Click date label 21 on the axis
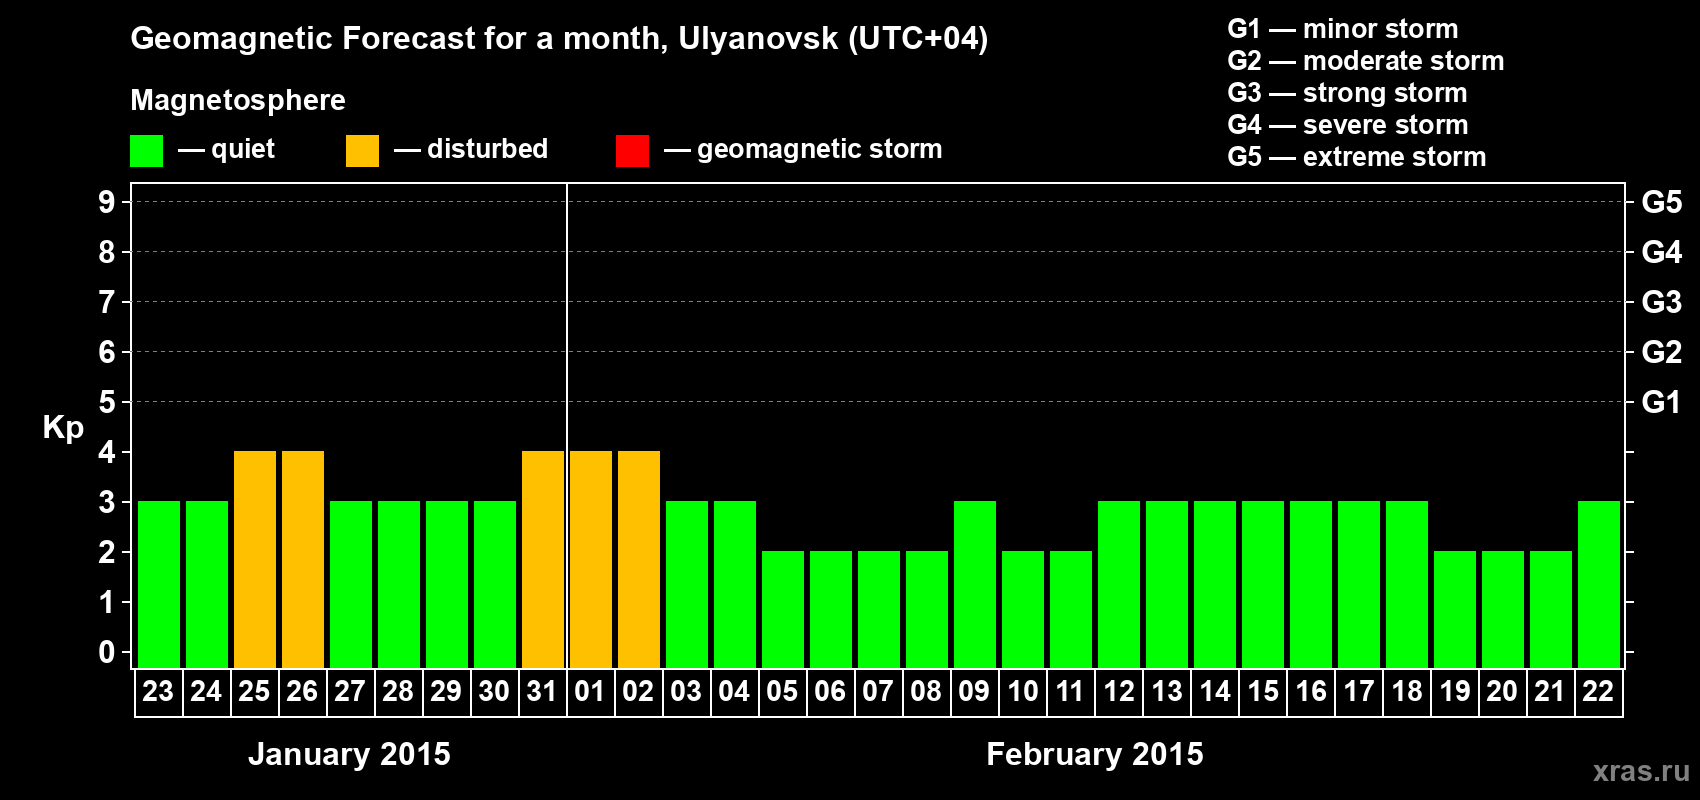The width and height of the screenshot is (1700, 800). (x=1550, y=692)
